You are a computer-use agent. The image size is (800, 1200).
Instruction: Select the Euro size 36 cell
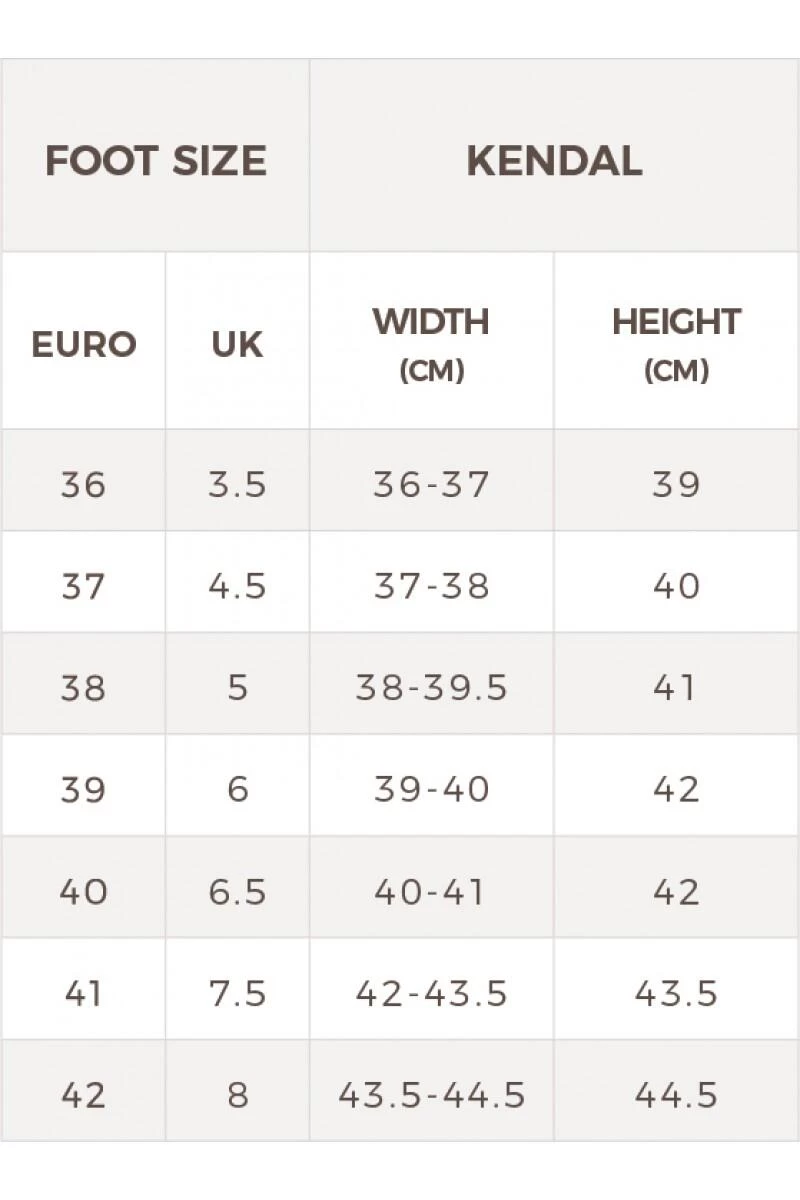click(83, 484)
